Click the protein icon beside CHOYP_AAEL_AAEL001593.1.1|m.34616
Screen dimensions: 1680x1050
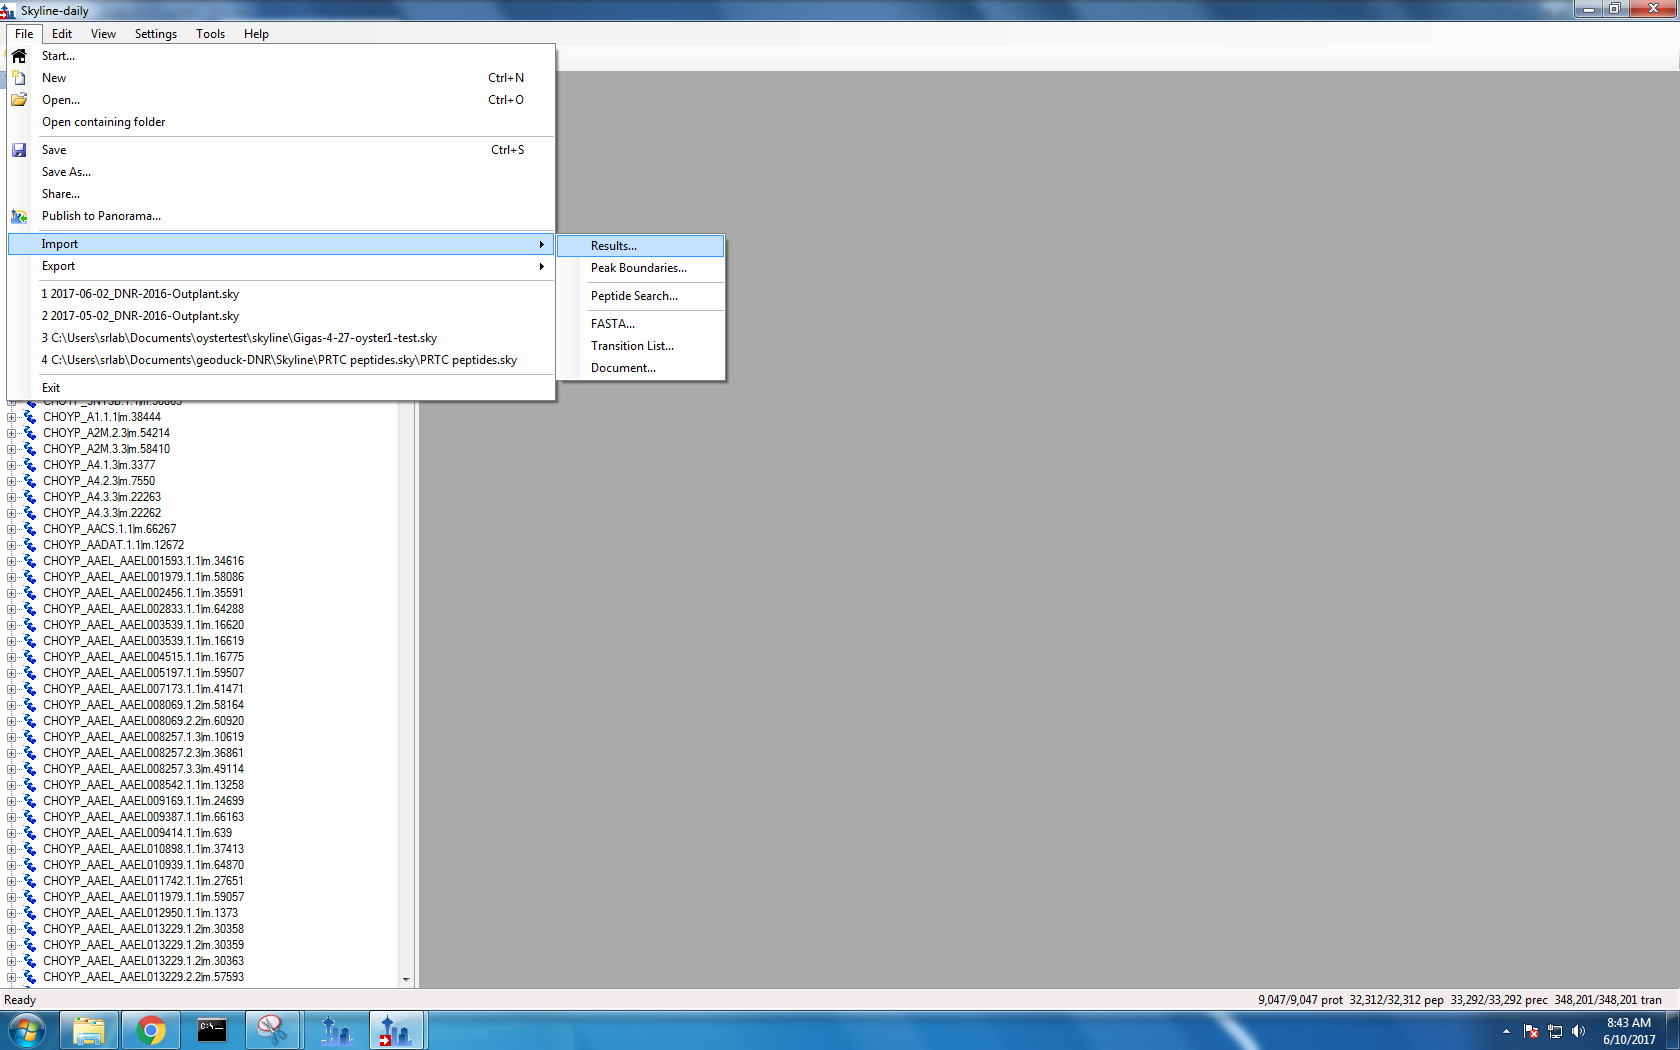[30, 561]
